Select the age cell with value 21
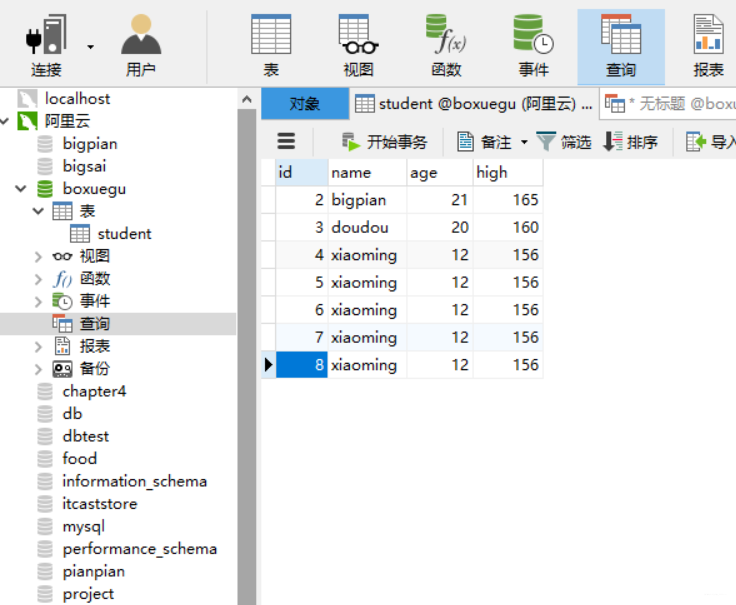736x605 pixels. [440, 200]
